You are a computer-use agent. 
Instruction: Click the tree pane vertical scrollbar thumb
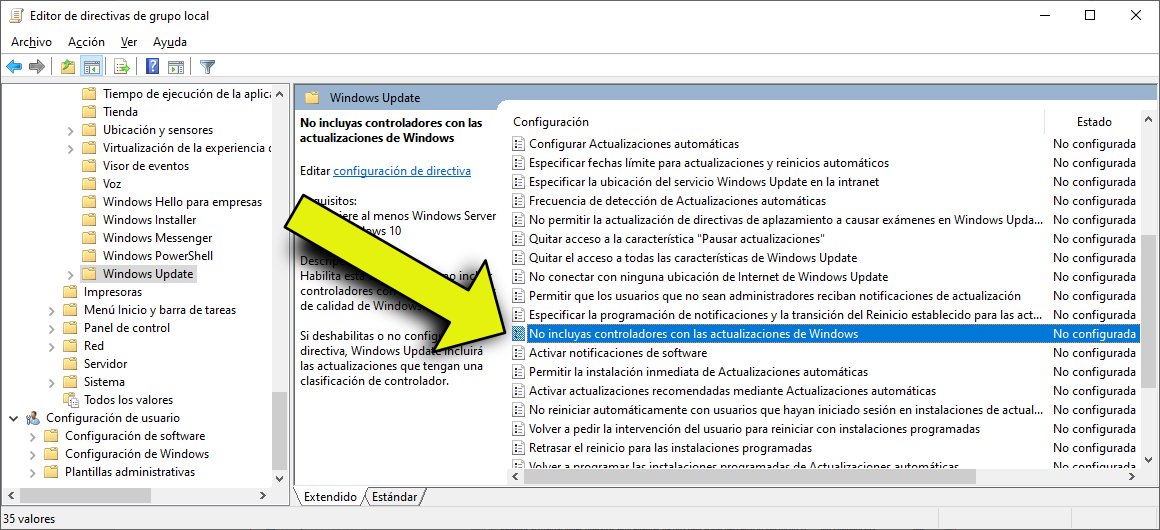point(279,430)
